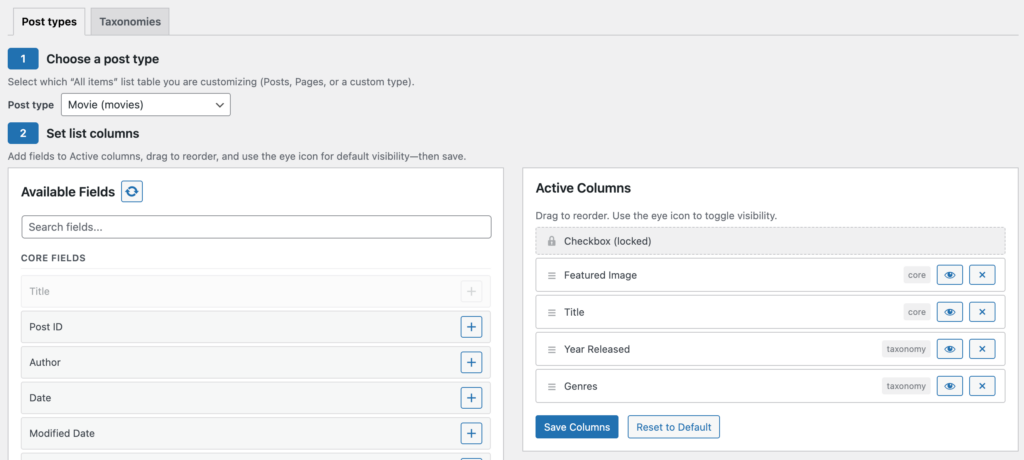The image size is (1024, 460).
Task: Toggle visibility of Featured Image column
Action: [x=950, y=275]
